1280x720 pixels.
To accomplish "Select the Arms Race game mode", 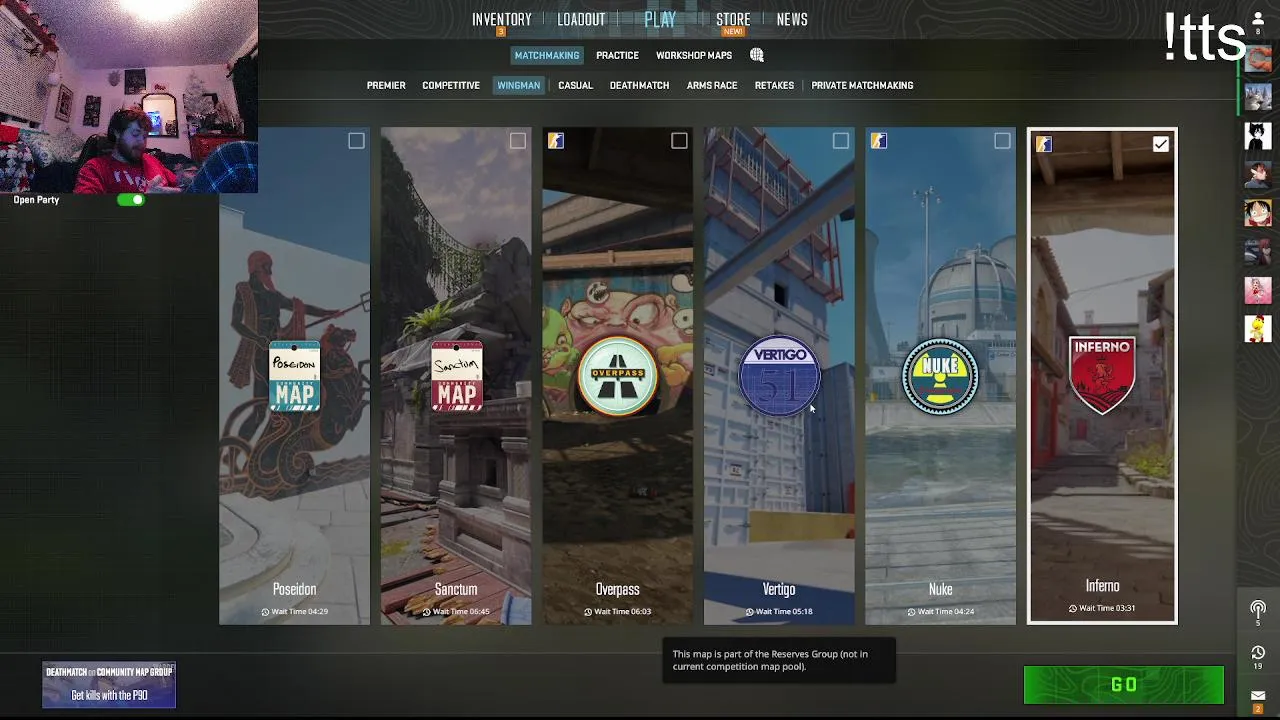I will [712, 85].
